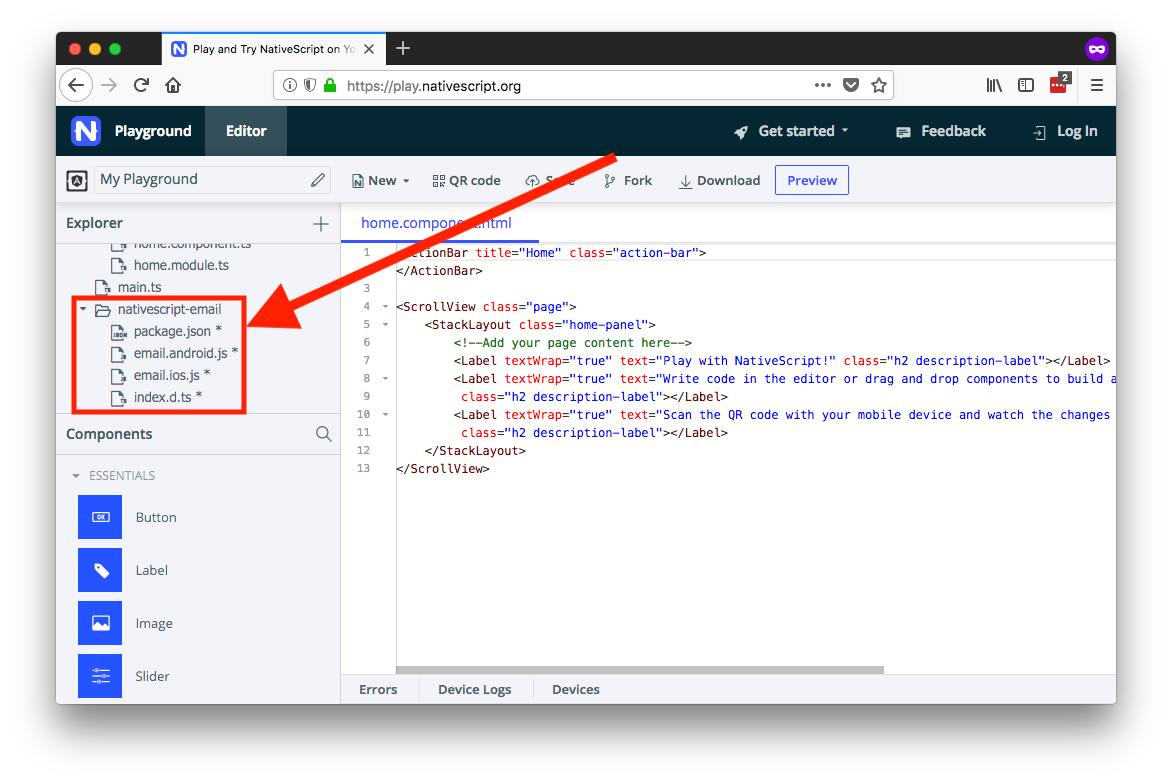The image size is (1172, 784).
Task: Click the browser forward arrow
Action: point(109,85)
